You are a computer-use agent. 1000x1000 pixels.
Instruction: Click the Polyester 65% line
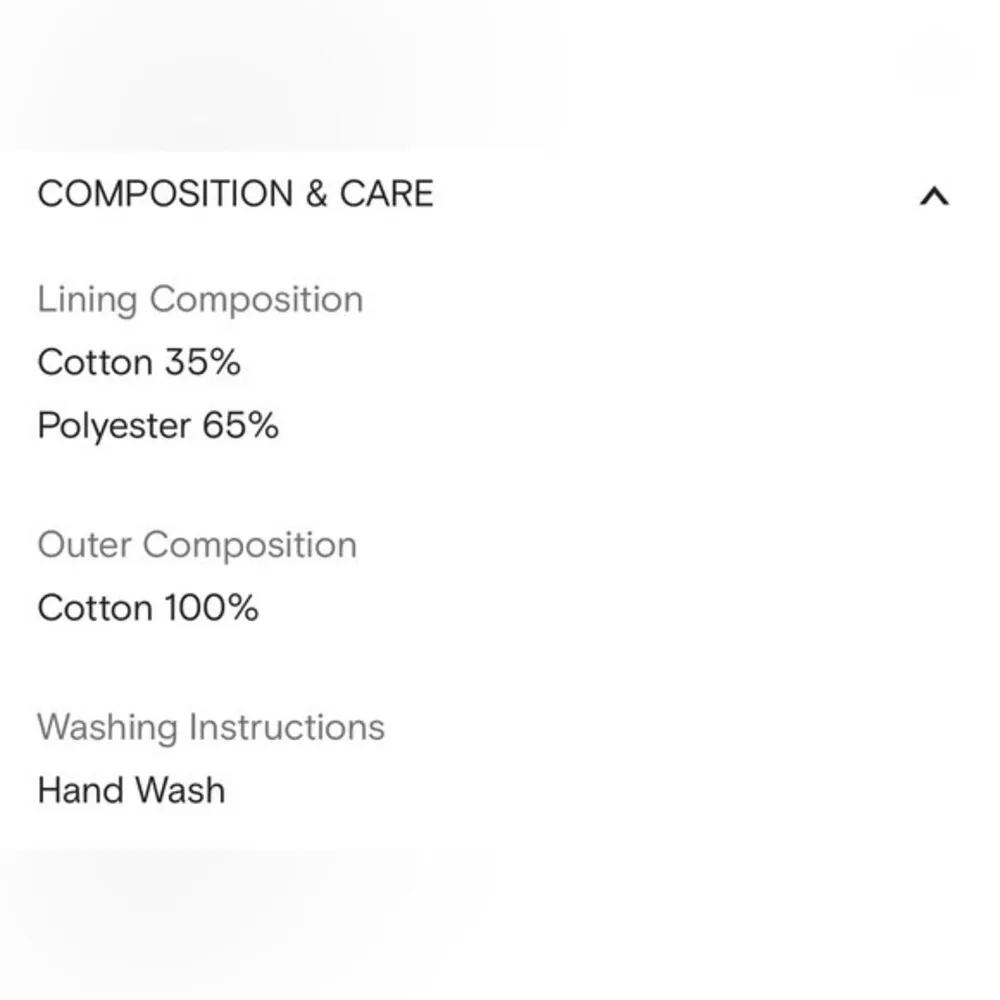pyautogui.click(x=158, y=426)
